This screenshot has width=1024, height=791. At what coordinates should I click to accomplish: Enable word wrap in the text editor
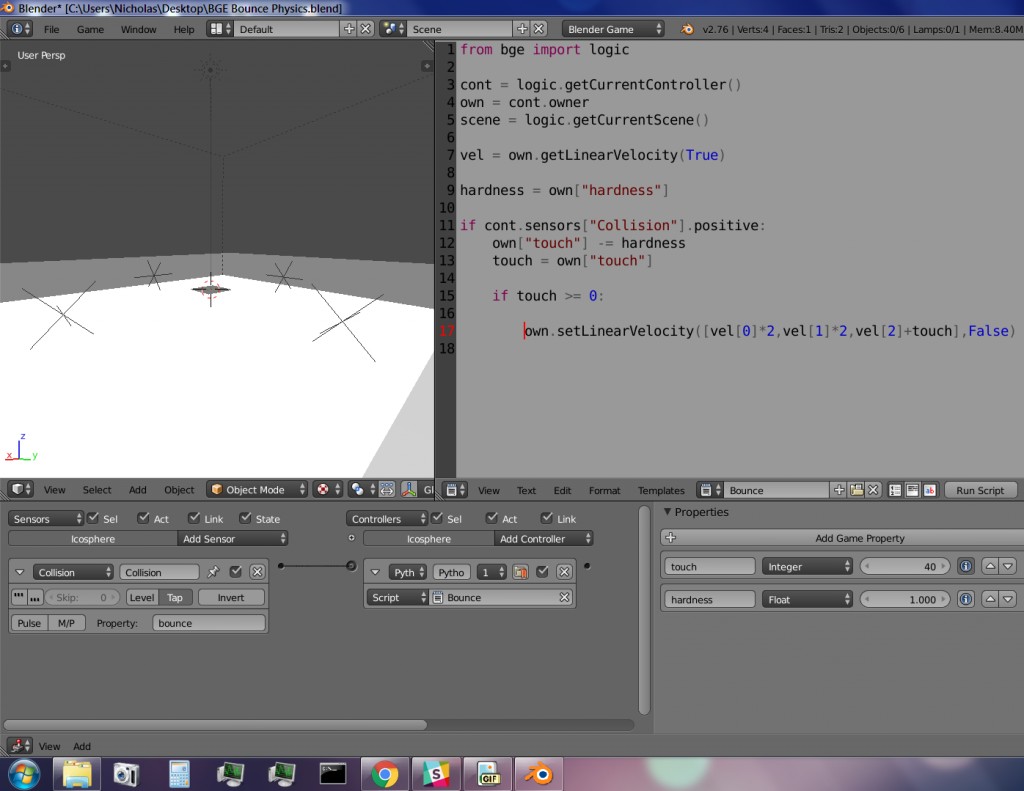pos(913,490)
